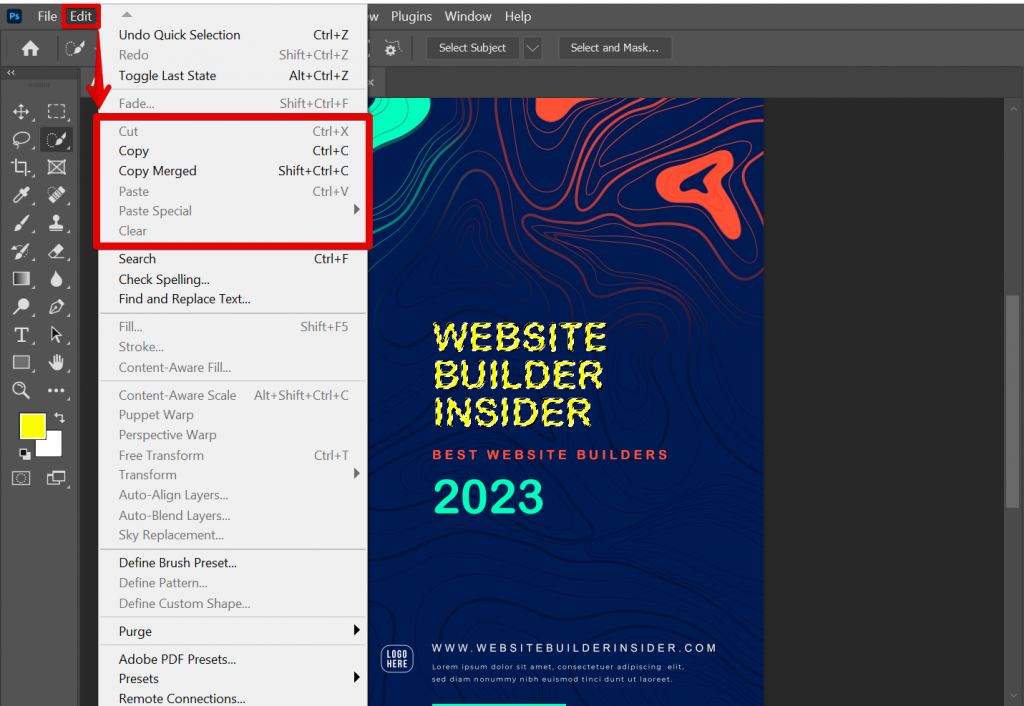
Task: Select the Crop tool
Action: pos(22,168)
